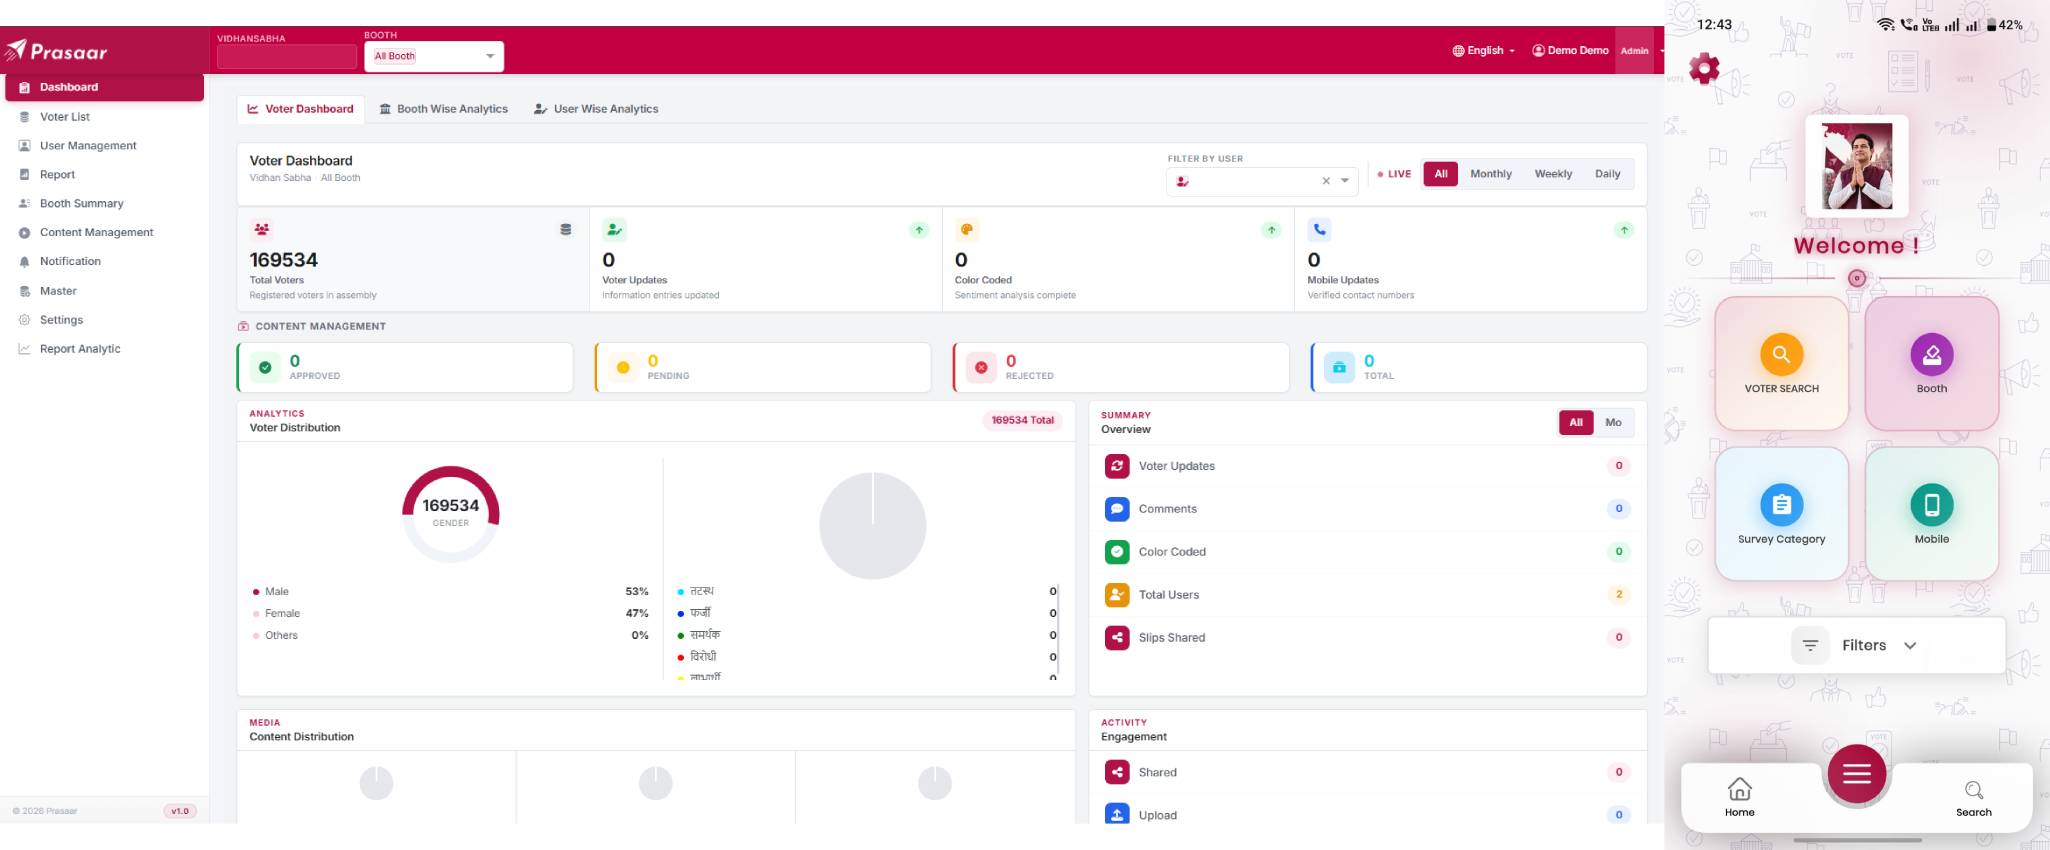Click the Total Voters database icon
2050x850 pixels.
click(566, 229)
